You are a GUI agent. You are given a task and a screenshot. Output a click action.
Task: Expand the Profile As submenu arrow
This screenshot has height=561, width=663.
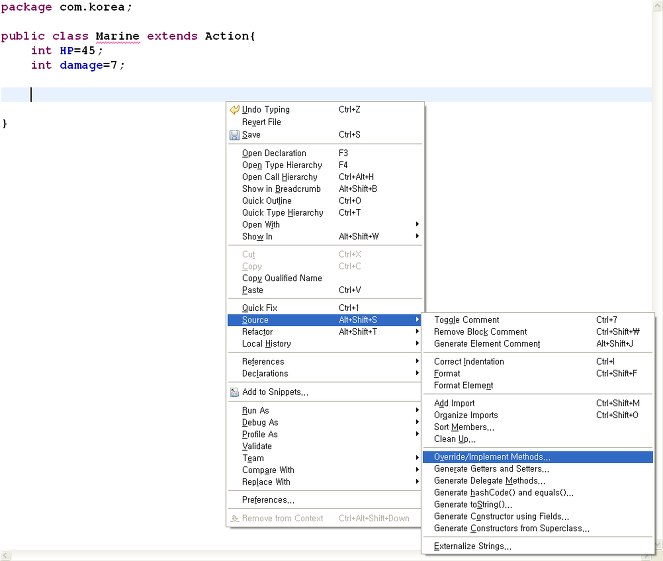point(417,434)
